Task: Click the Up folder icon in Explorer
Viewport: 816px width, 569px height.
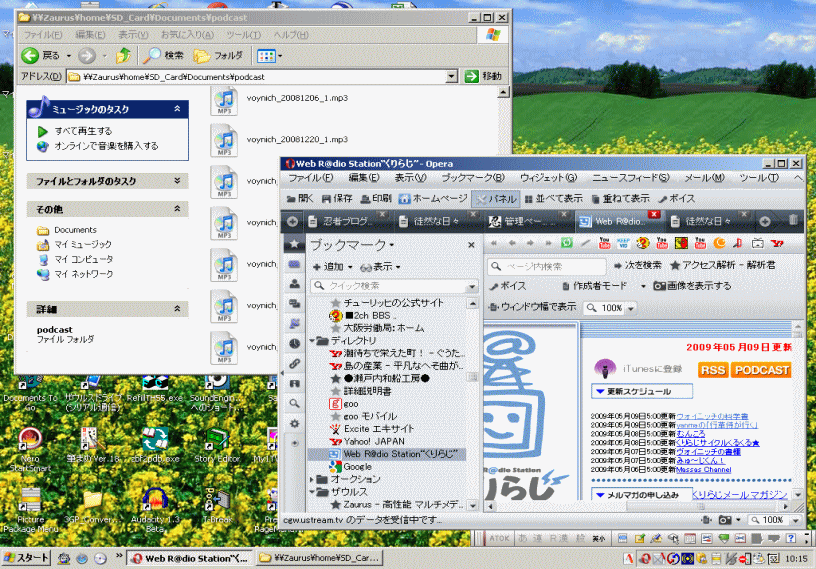Action: [x=123, y=55]
